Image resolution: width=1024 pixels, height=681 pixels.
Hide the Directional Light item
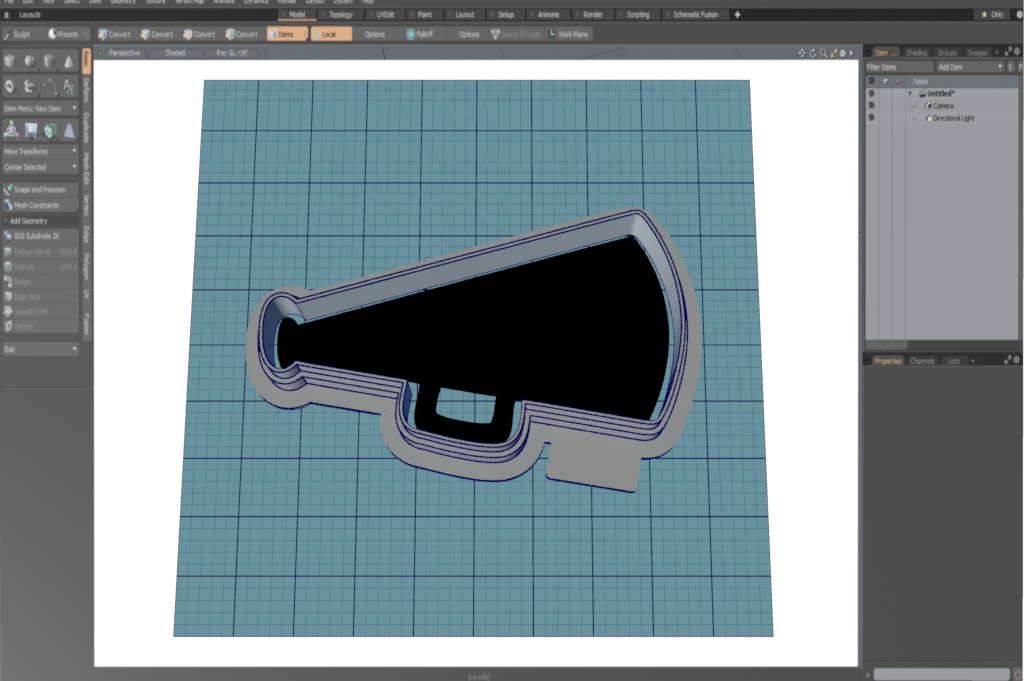pyautogui.click(x=871, y=118)
